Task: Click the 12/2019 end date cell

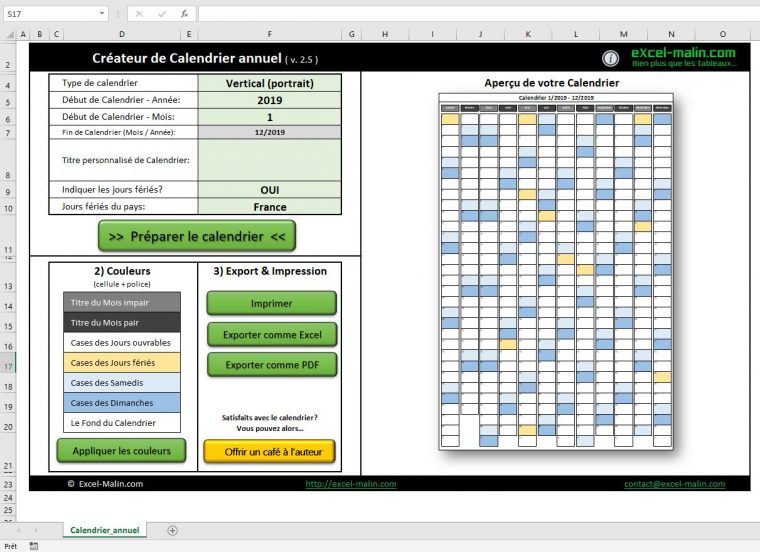Action: tap(269, 132)
